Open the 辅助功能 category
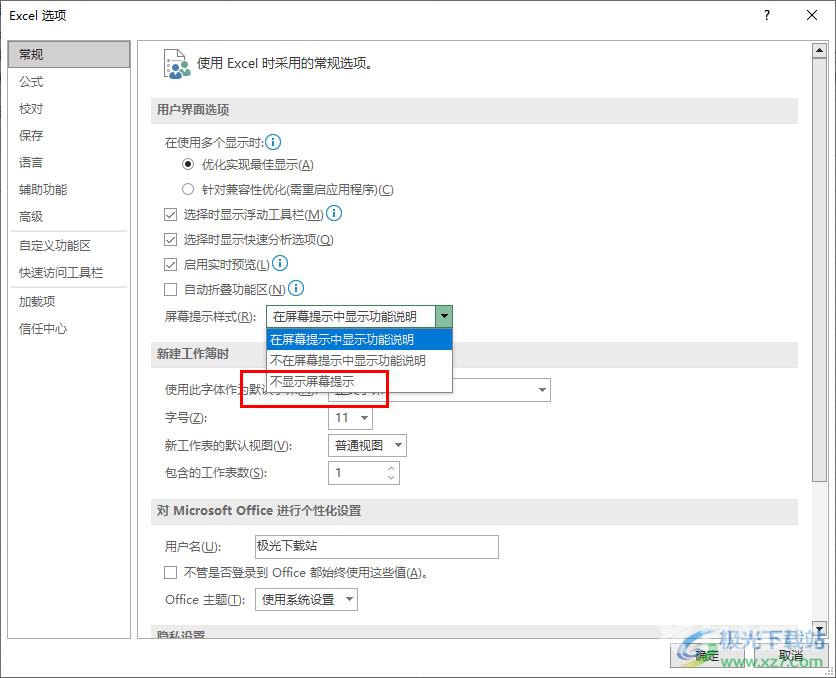 69,189
